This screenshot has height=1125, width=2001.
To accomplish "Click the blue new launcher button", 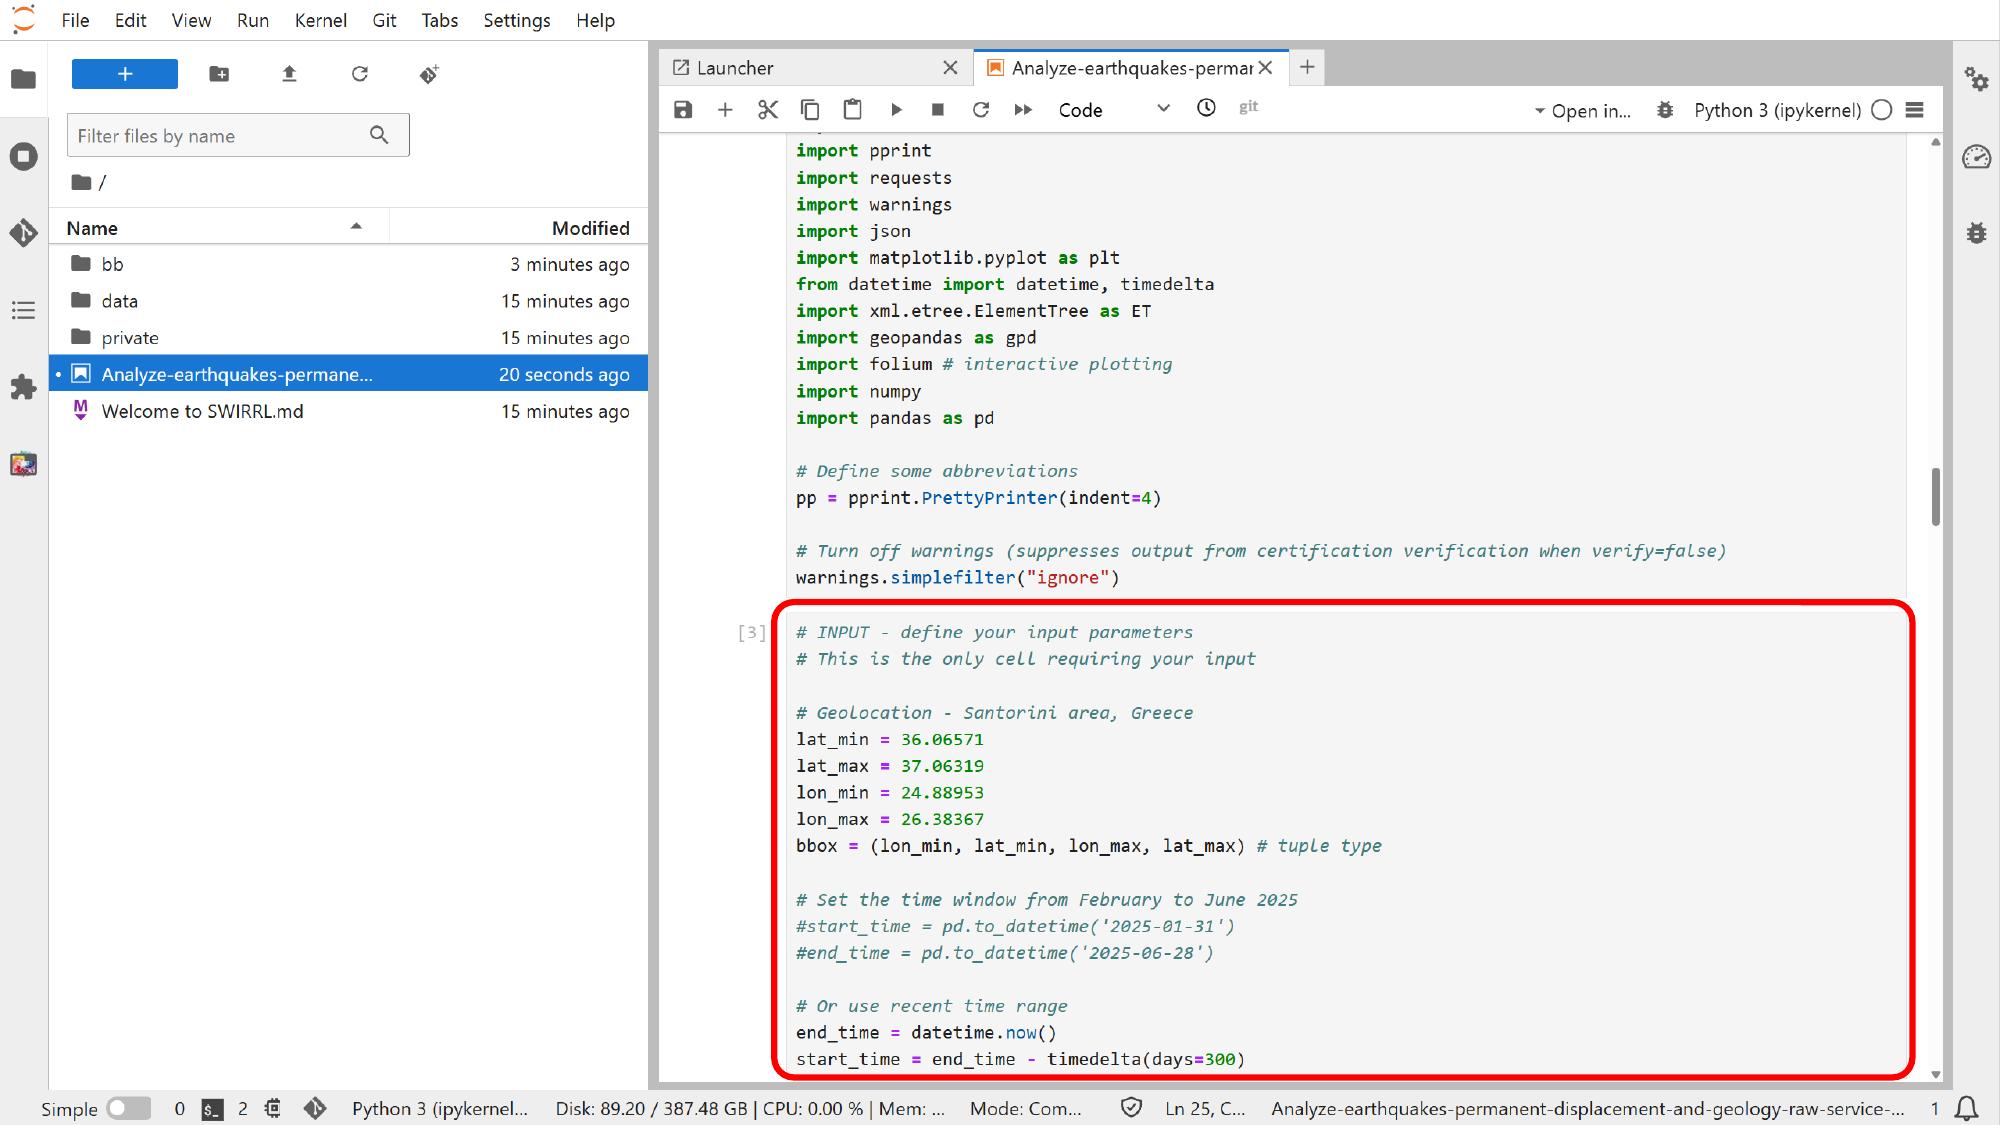I will (125, 74).
